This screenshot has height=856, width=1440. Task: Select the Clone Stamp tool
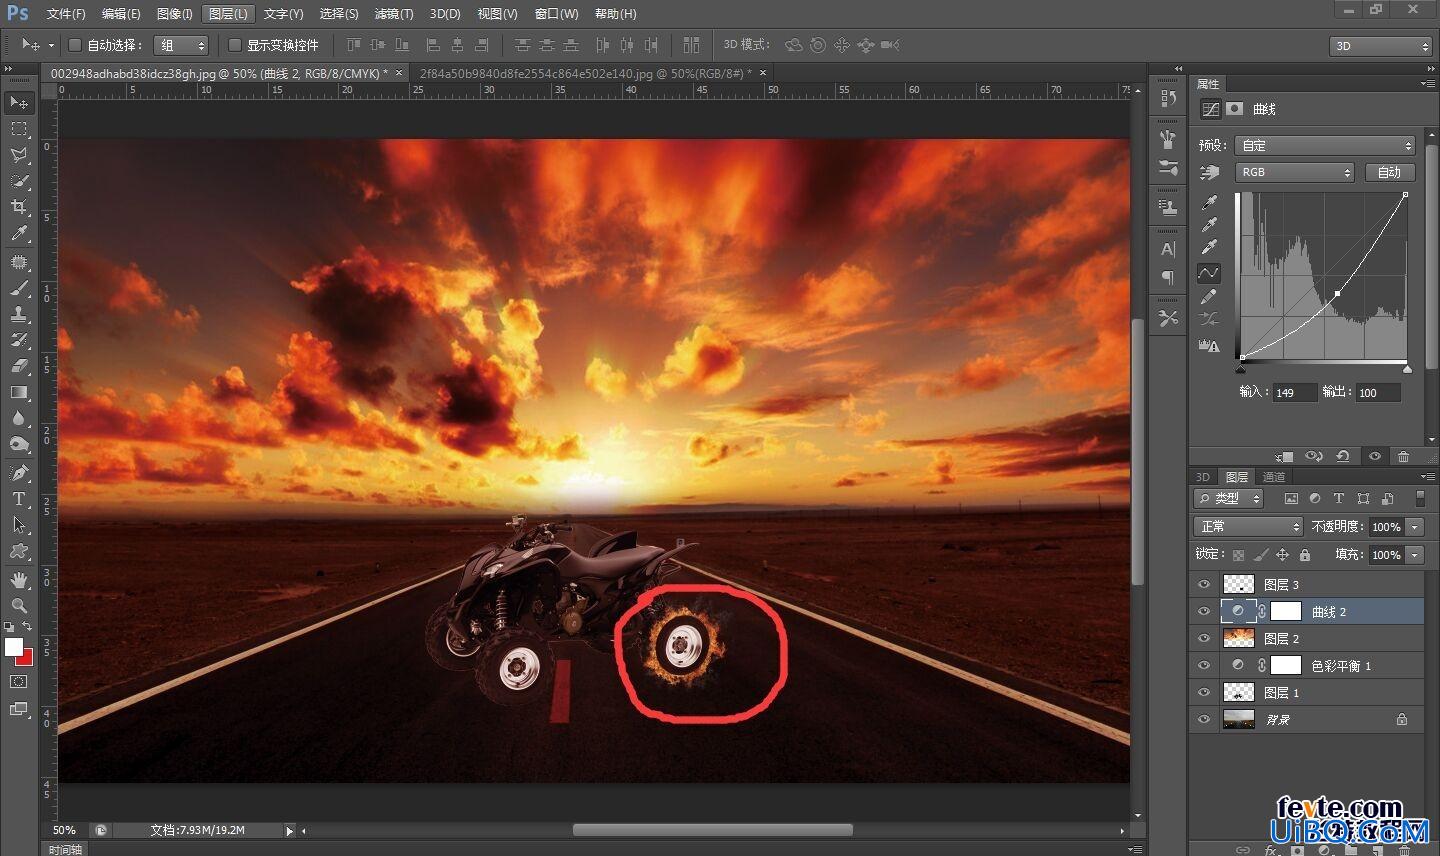pyautogui.click(x=19, y=314)
